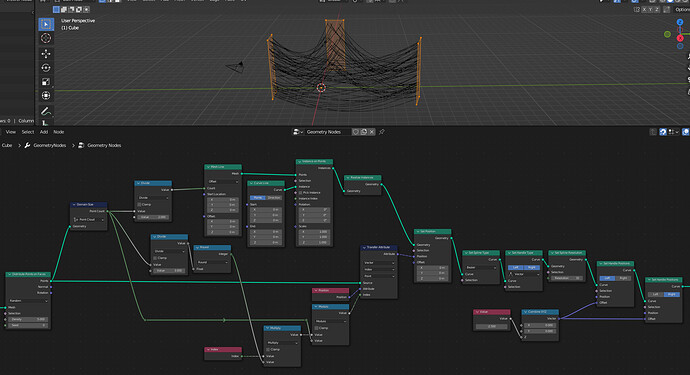
Task: Open node editor Select menu
Action: pos(28,132)
